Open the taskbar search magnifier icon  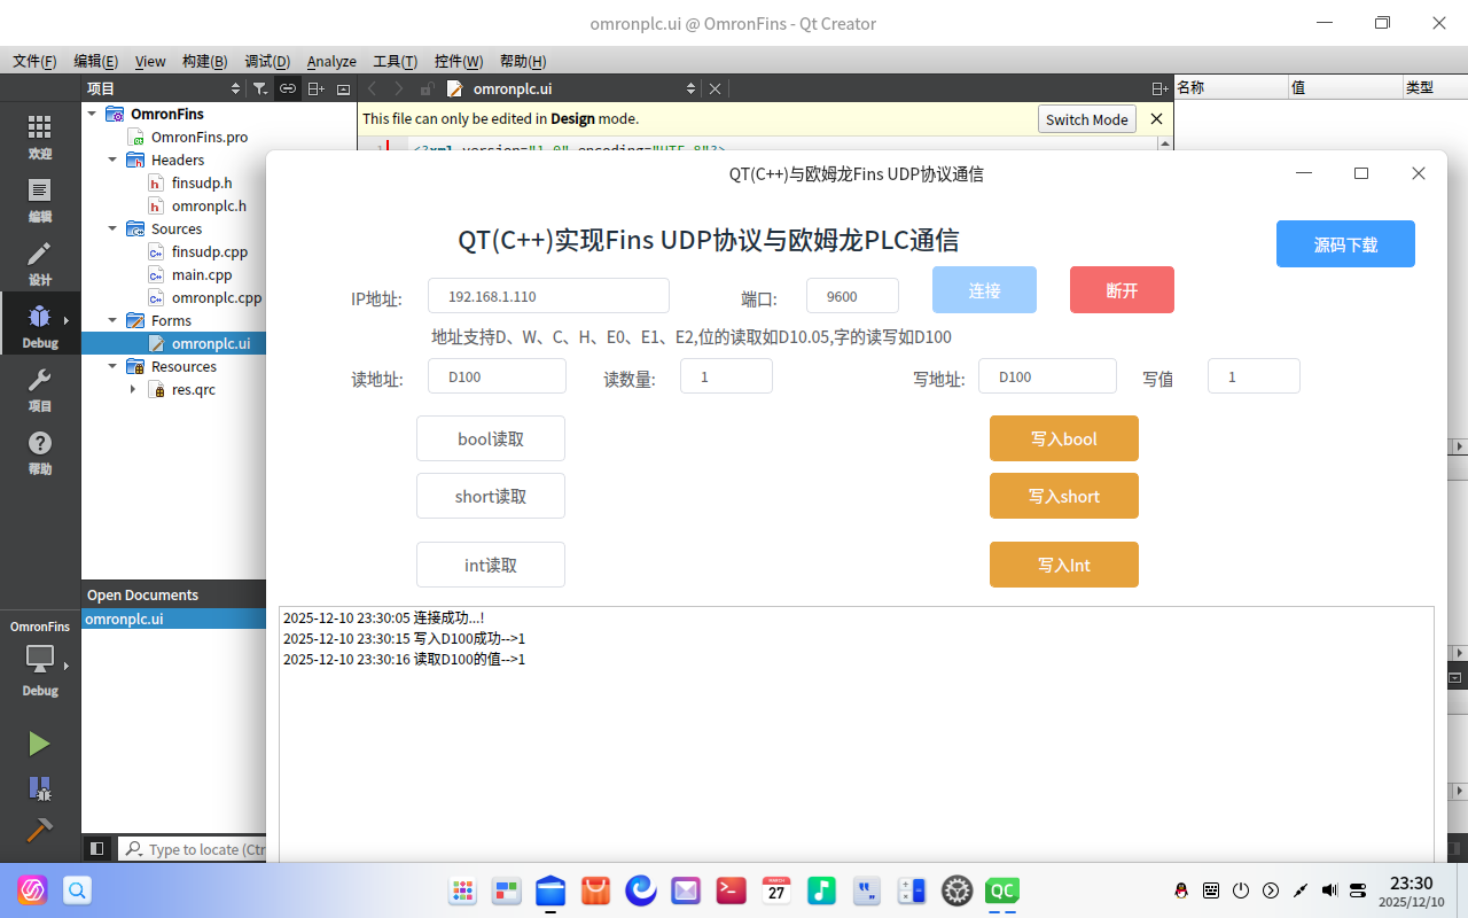click(77, 890)
